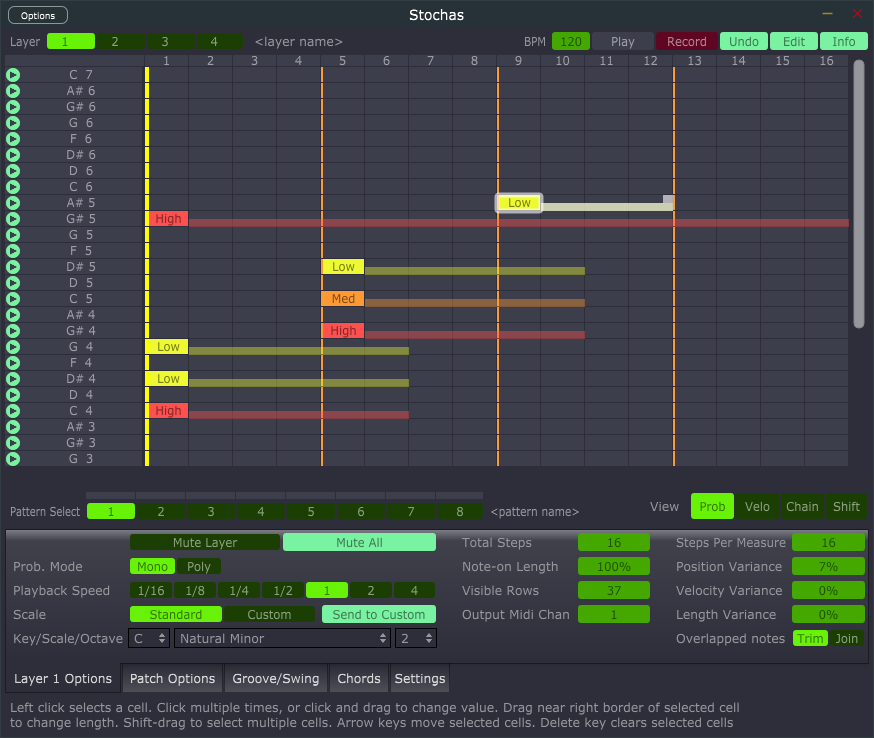Expand the Natural Minor scale dropdown
Screen dimensions: 874x738
click(x=283, y=638)
